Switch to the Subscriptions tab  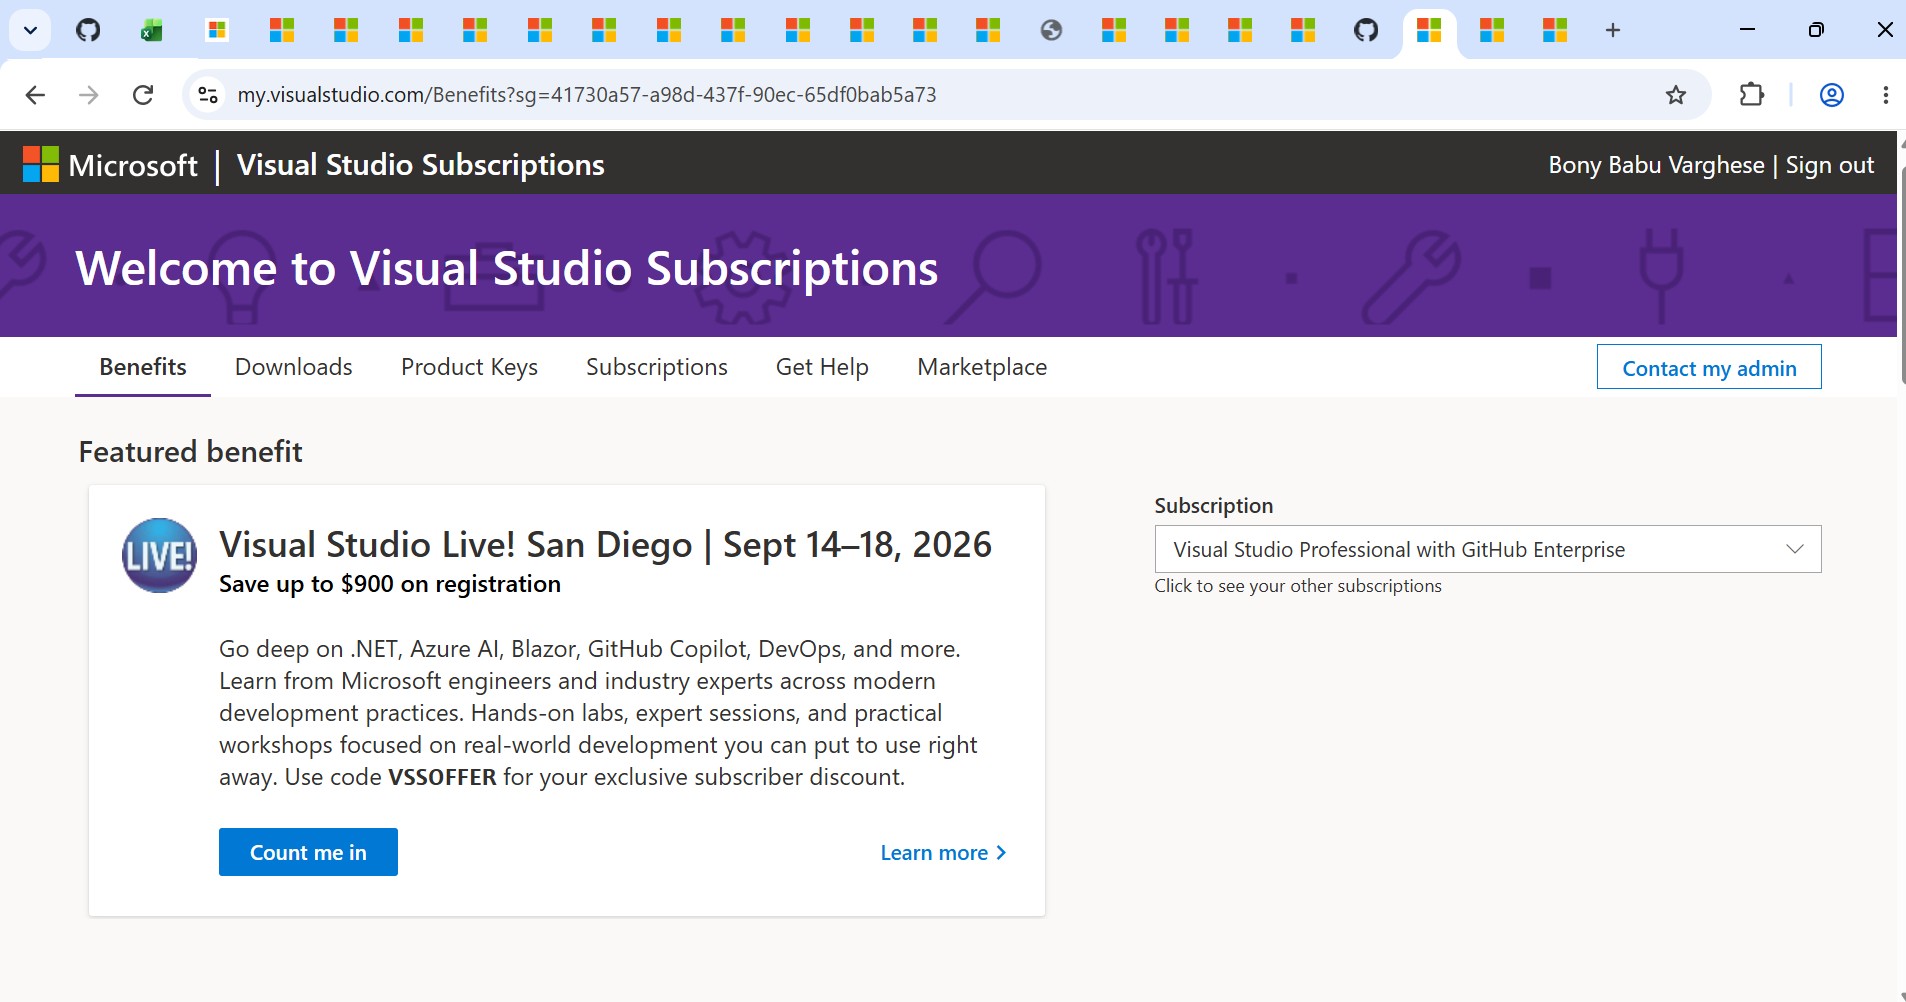tap(657, 367)
